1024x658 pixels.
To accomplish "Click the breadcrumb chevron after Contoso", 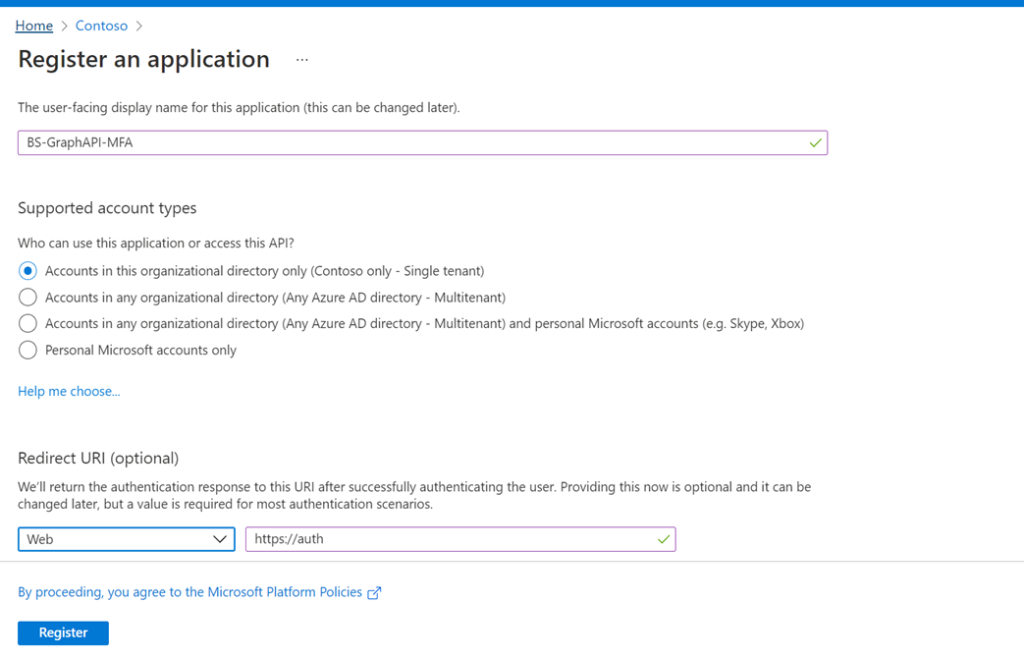I will (x=139, y=26).
